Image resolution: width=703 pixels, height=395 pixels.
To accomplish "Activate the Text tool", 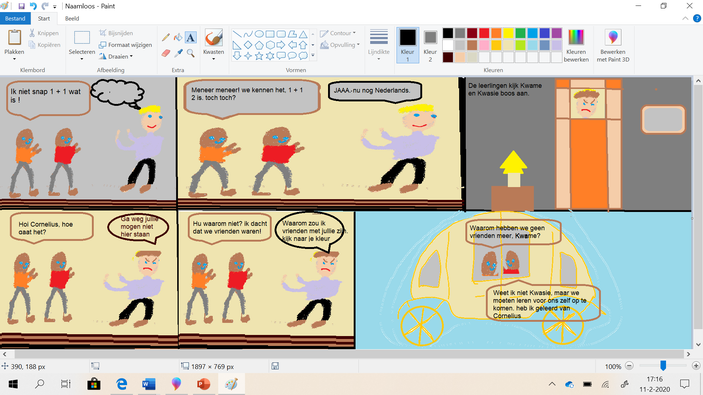I will (191, 38).
